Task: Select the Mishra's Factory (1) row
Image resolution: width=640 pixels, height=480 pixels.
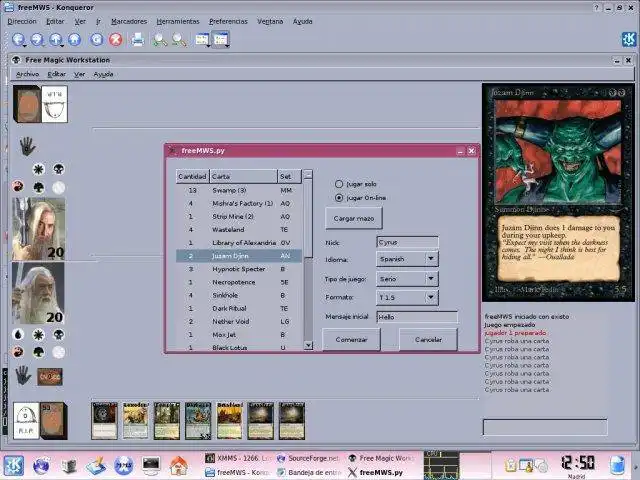Action: (240, 203)
